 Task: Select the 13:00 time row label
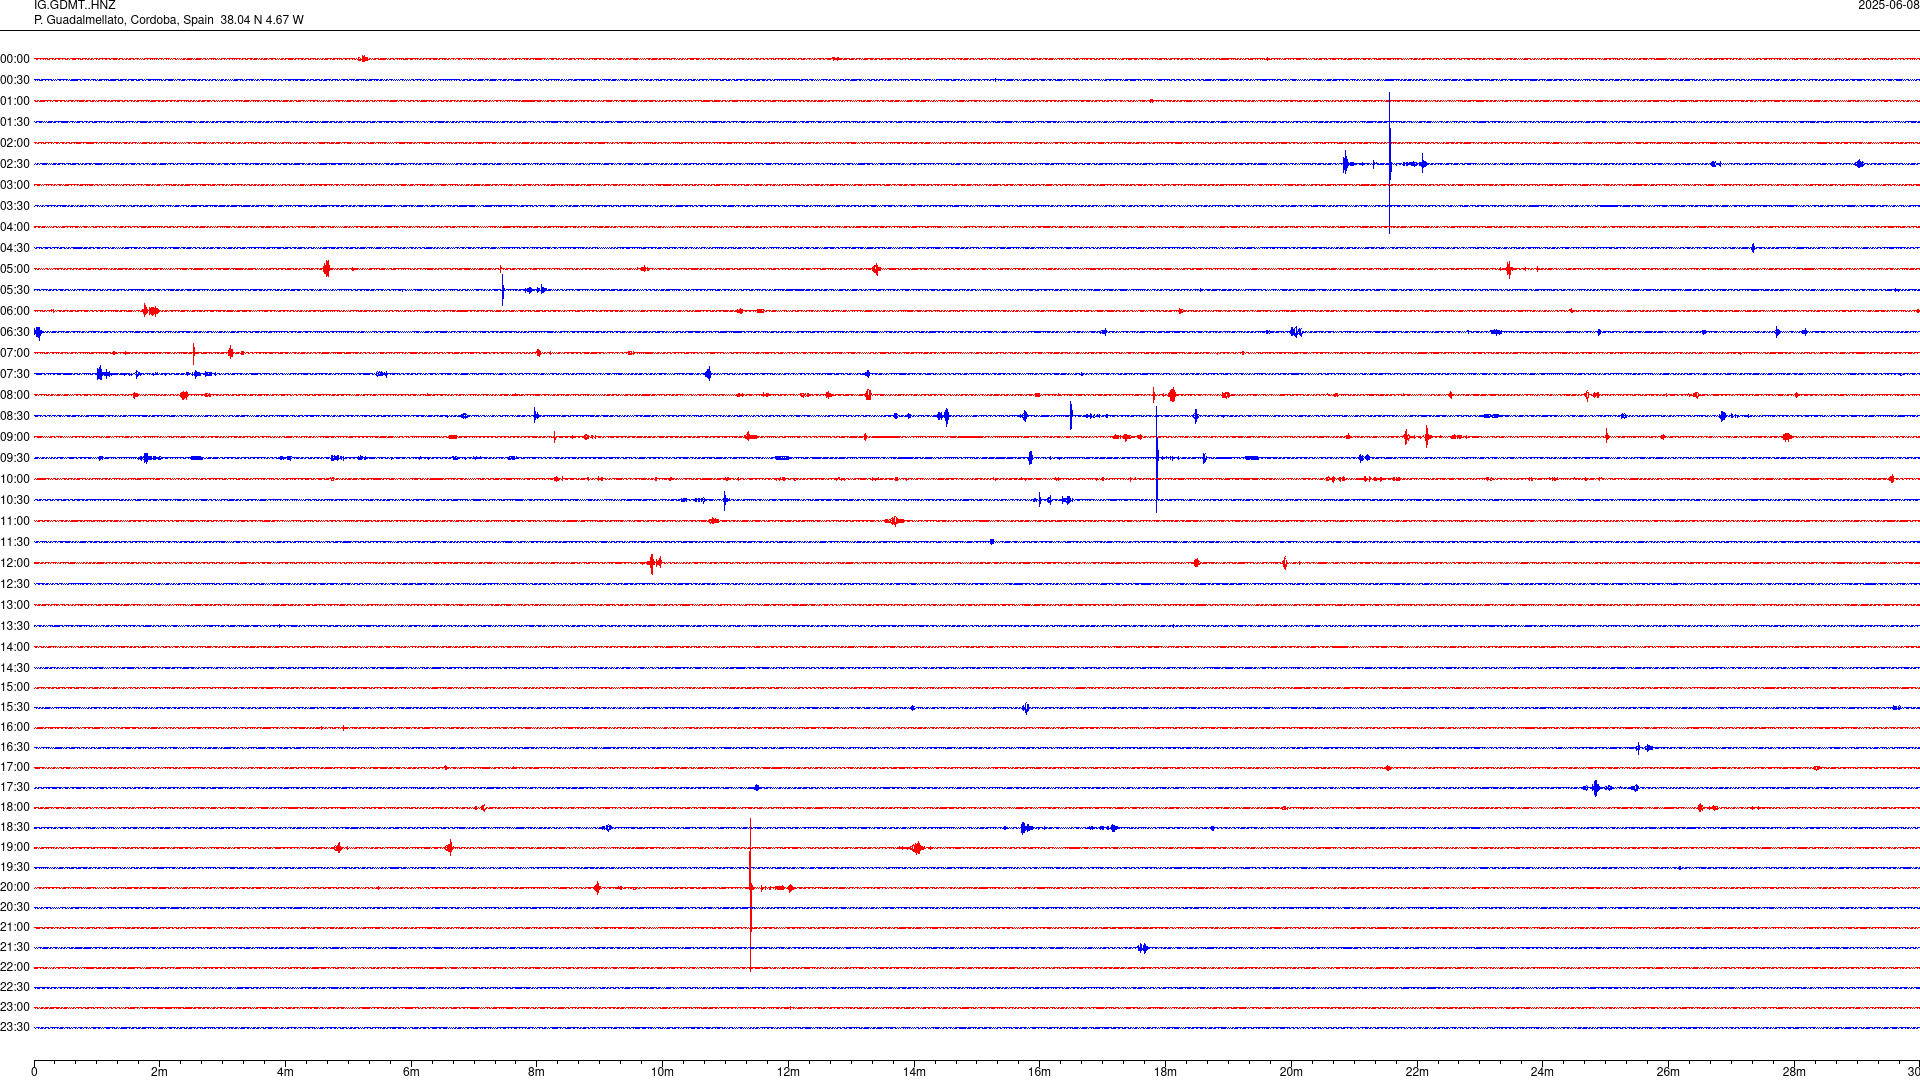pos(15,605)
